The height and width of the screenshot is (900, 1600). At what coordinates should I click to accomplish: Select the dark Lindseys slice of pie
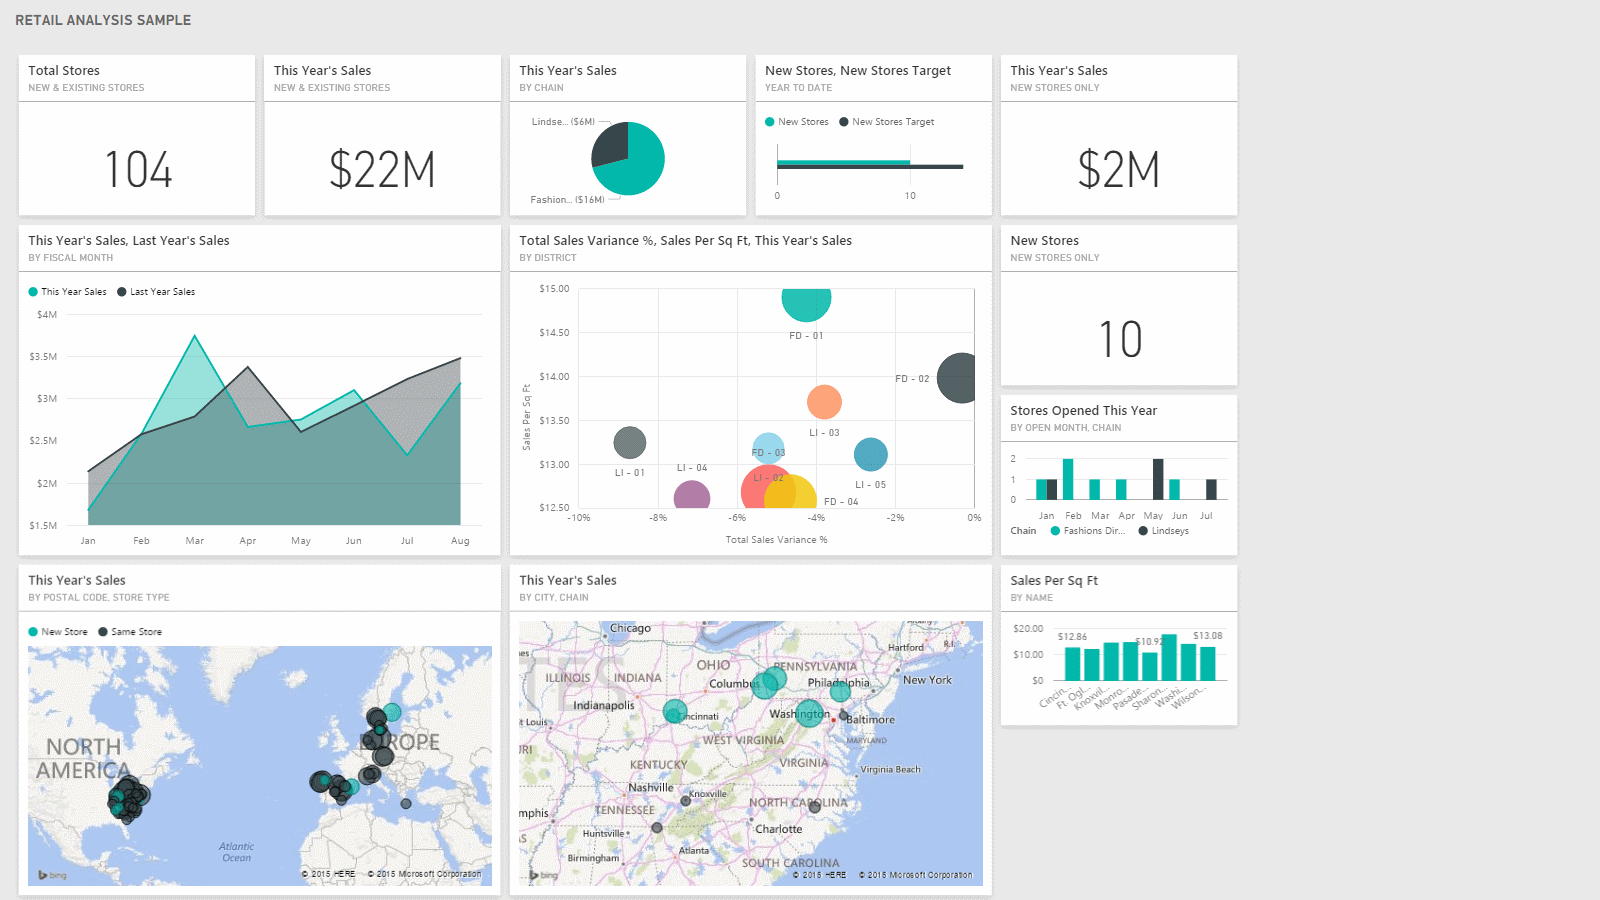coord(611,145)
